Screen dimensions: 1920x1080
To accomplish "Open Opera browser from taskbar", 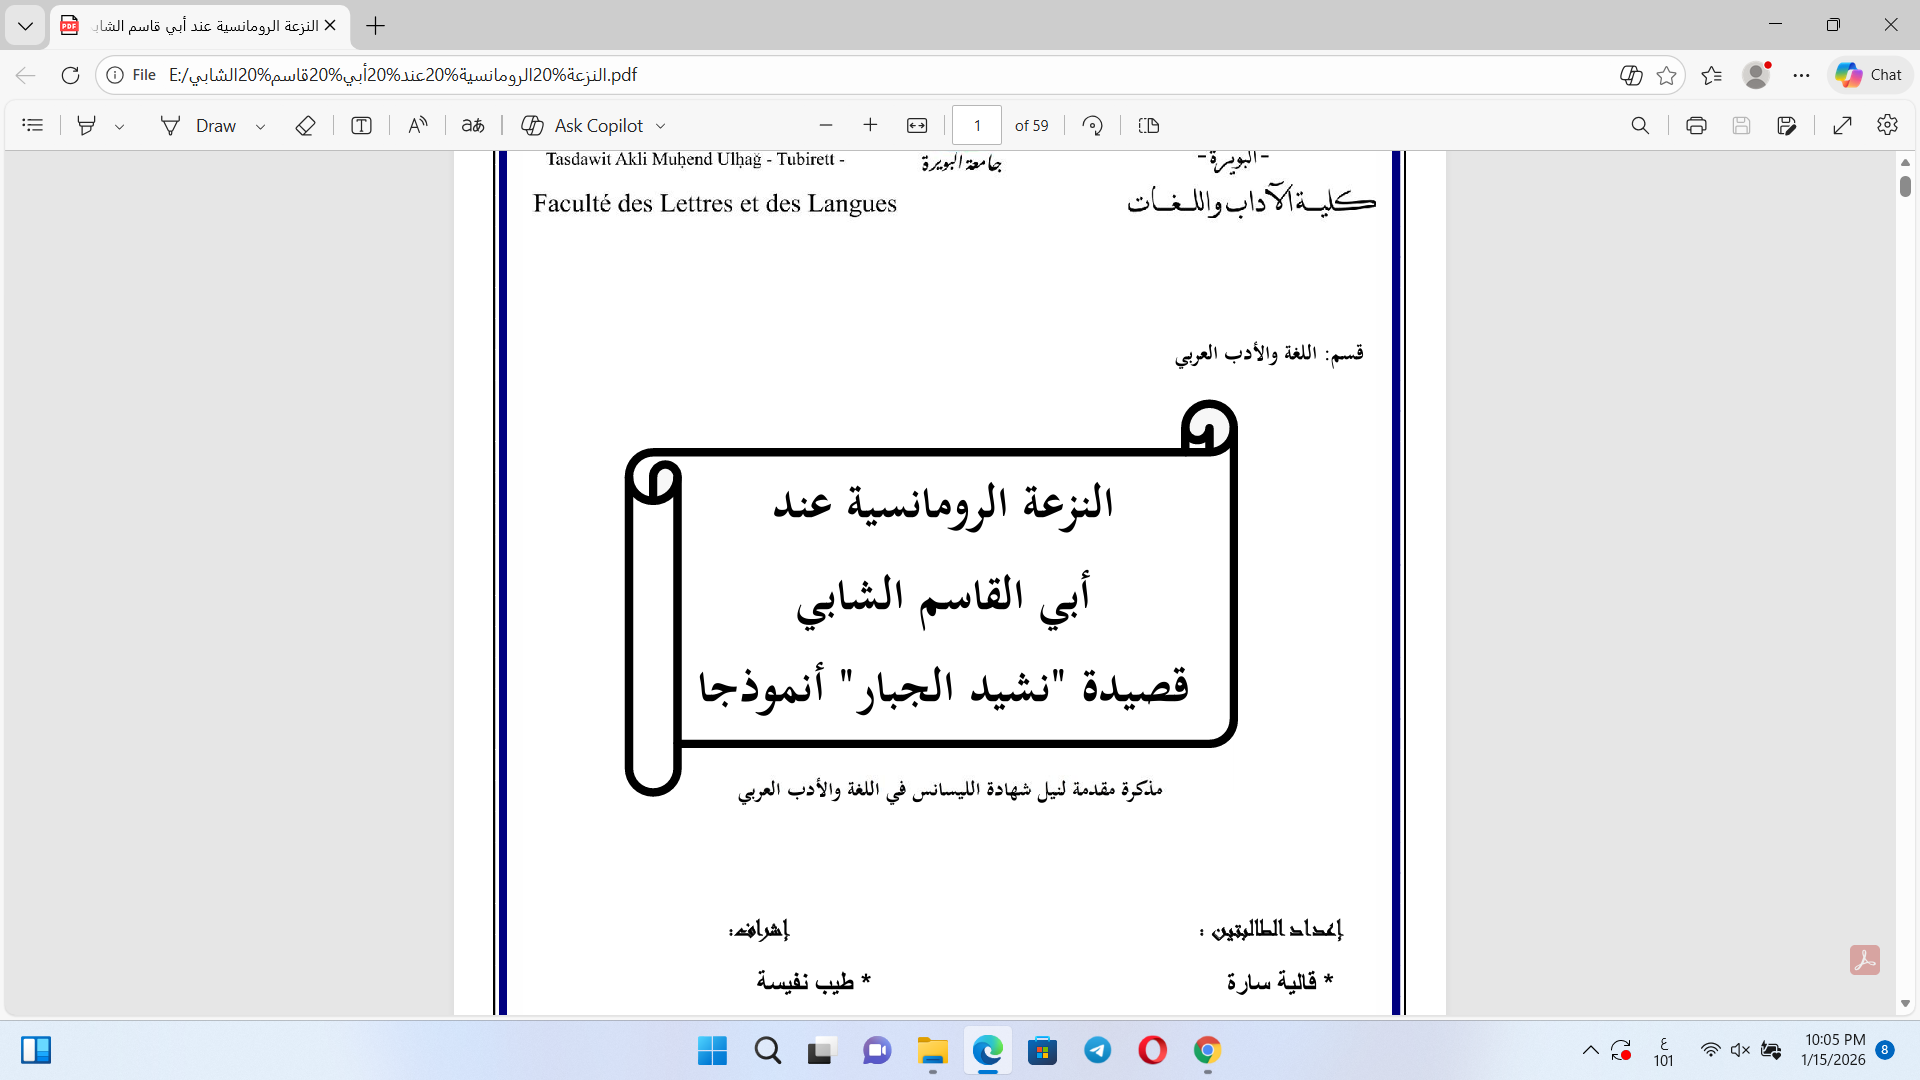I will (x=1153, y=1050).
